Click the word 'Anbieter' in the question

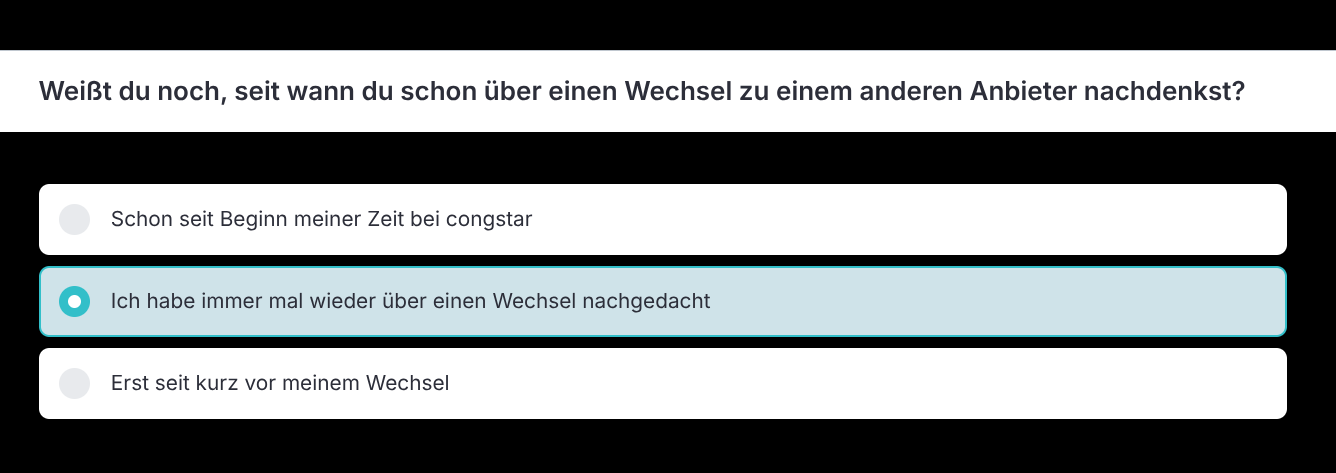[x=1017, y=91]
